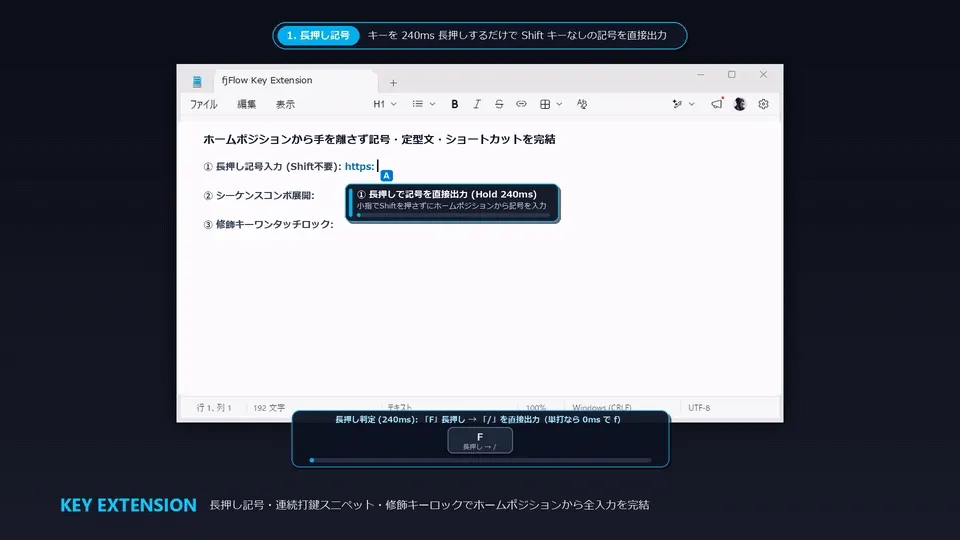Click the hold progress bar below F key
960x540 pixels.
[x=481, y=460]
